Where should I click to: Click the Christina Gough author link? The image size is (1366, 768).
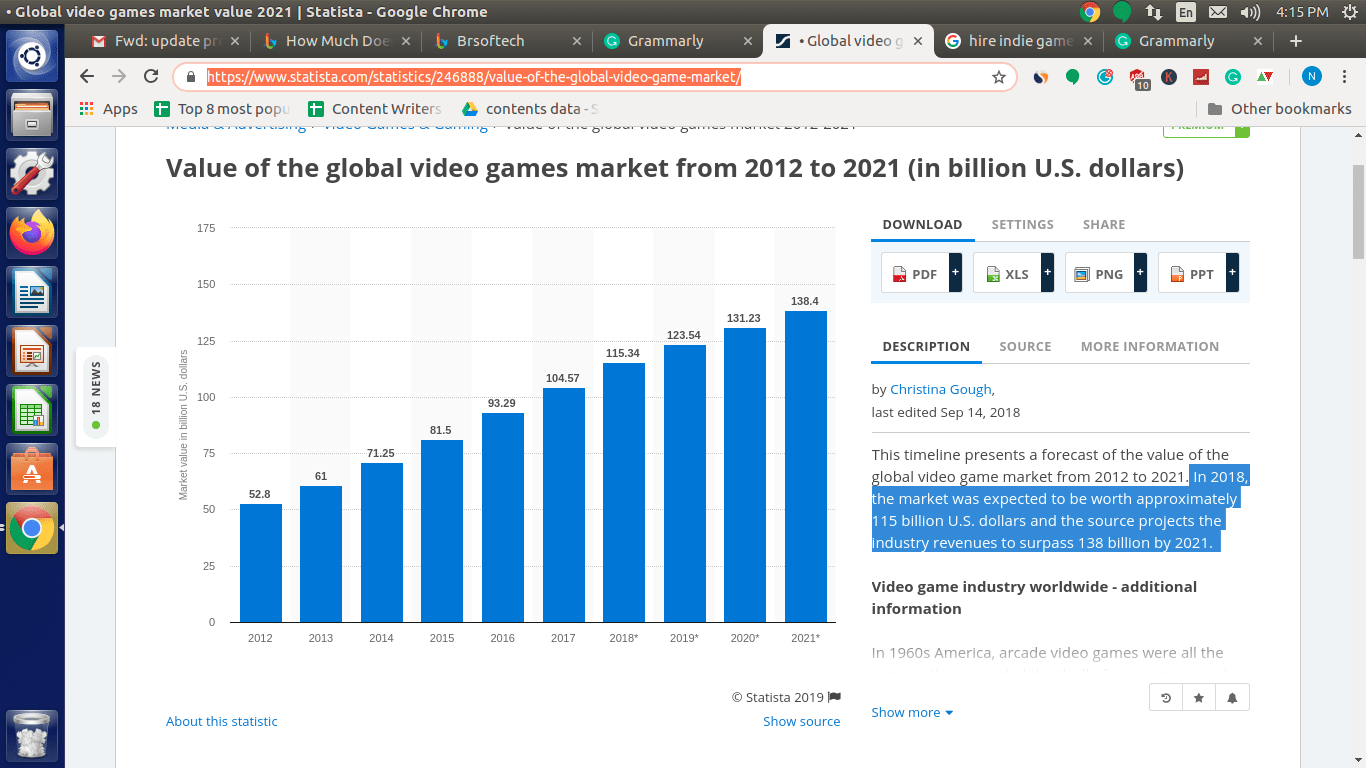click(941, 389)
